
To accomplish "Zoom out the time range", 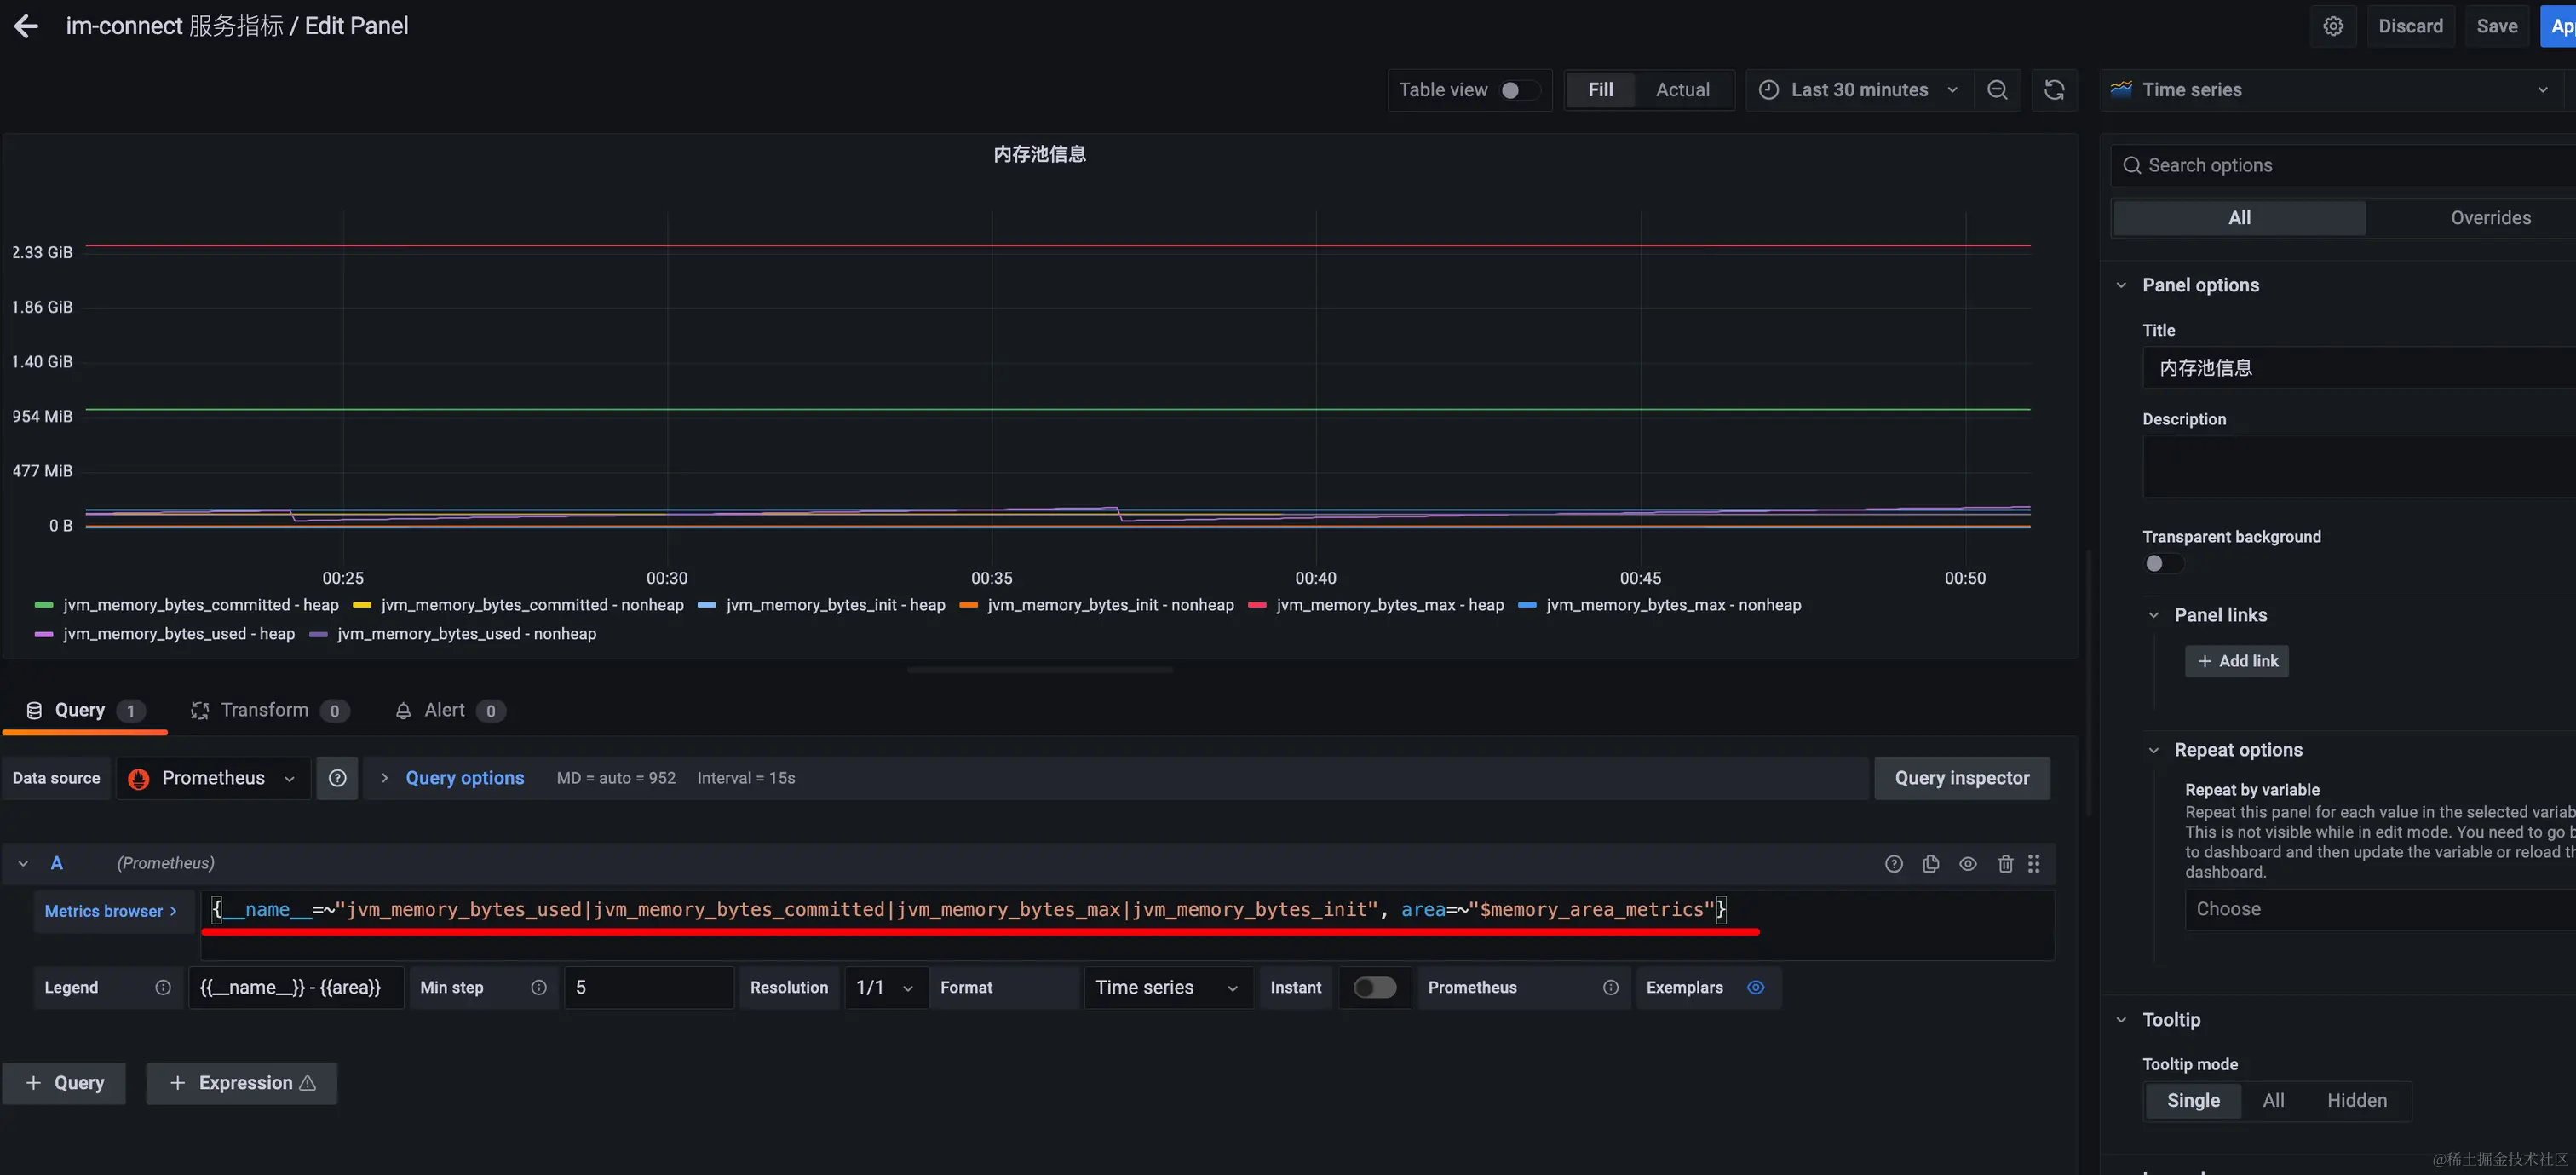I will point(1997,90).
